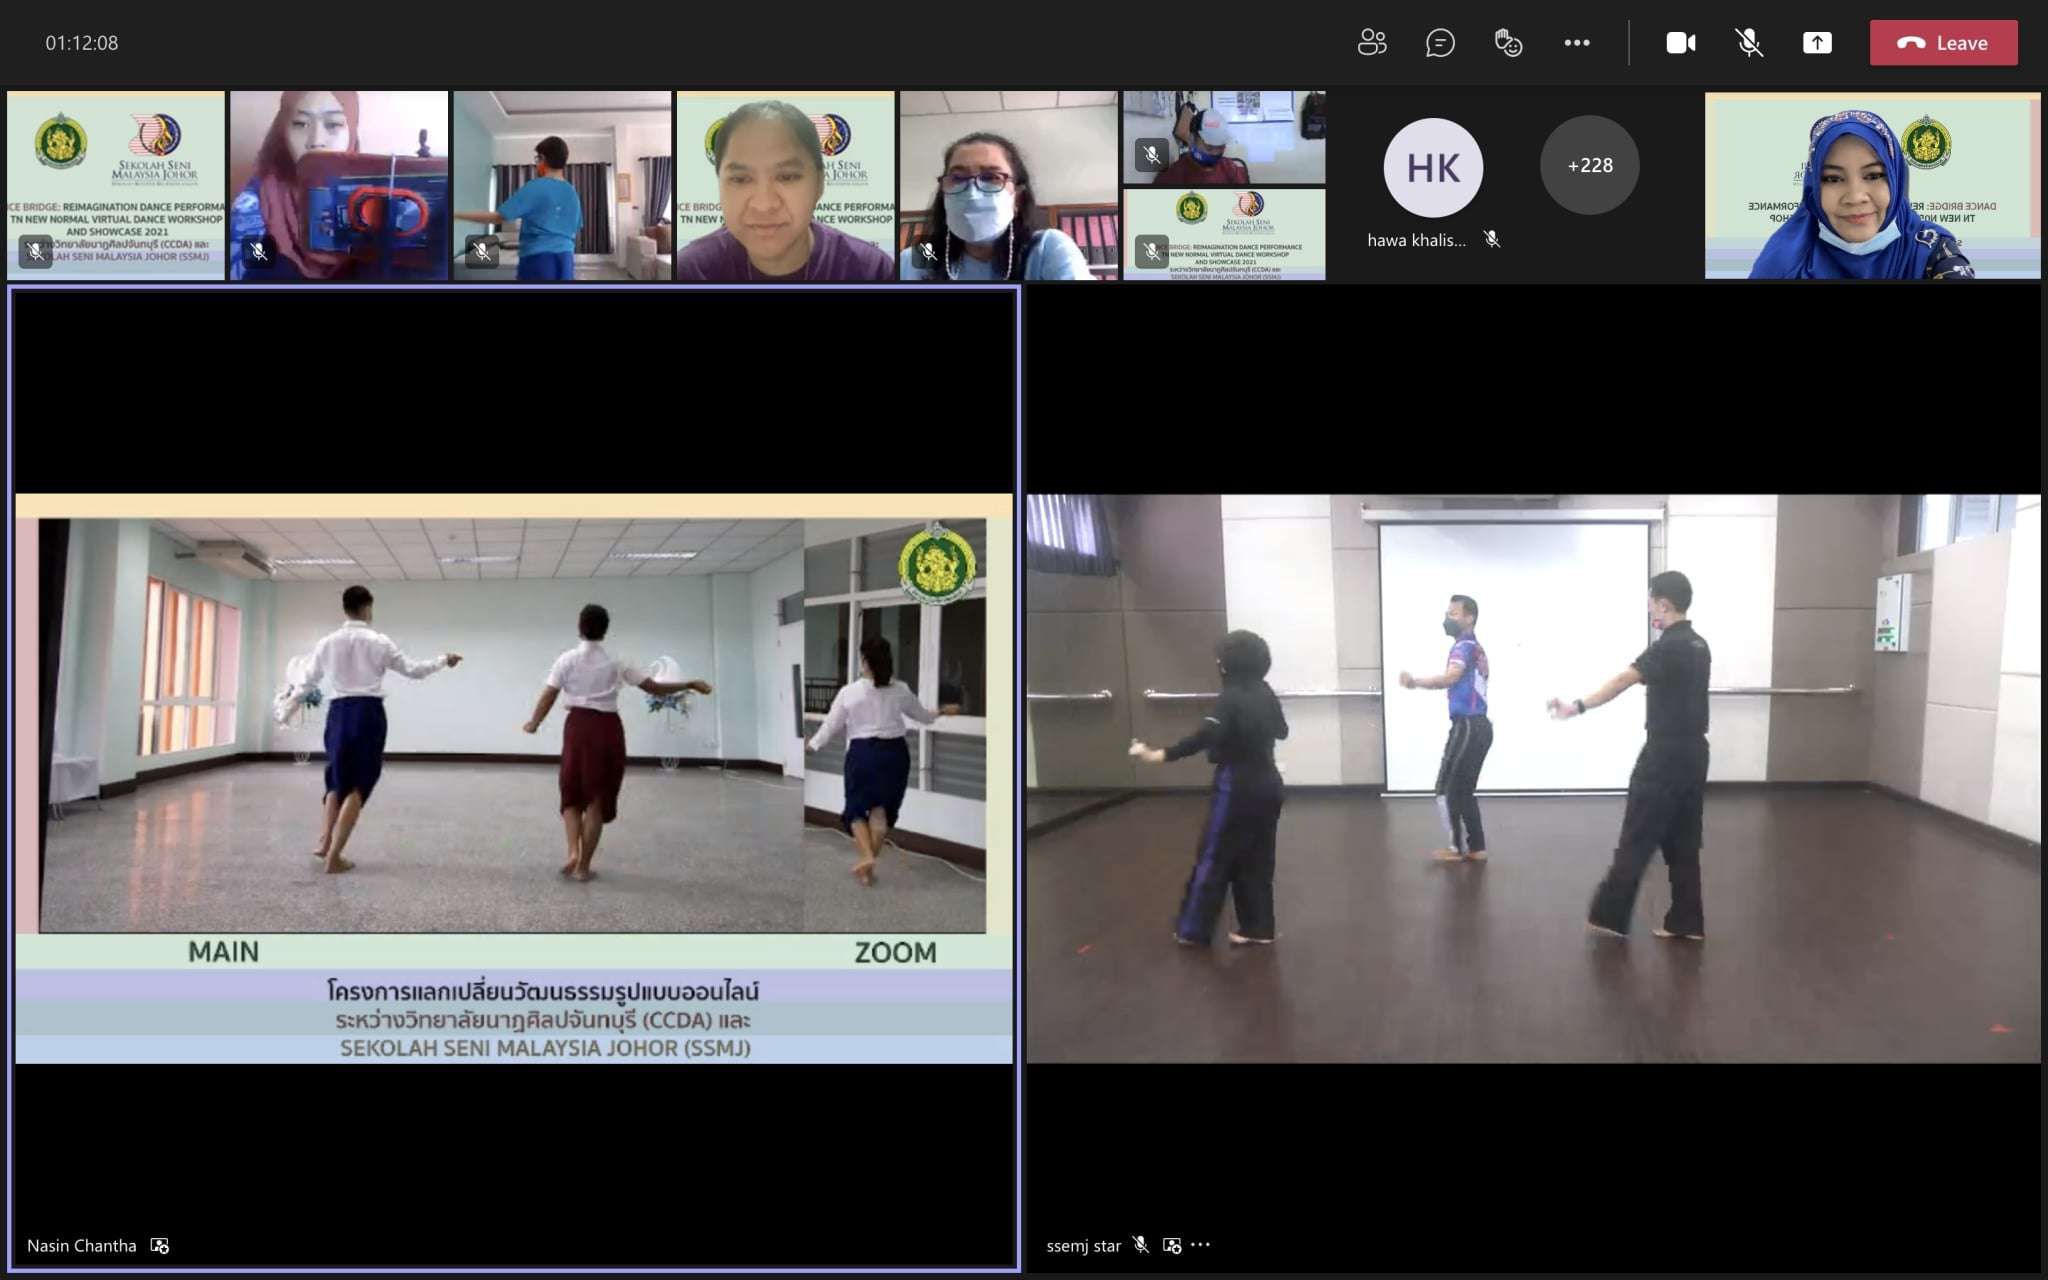Toggle the camera on or off
The width and height of the screenshot is (2048, 1280).
coord(1680,43)
